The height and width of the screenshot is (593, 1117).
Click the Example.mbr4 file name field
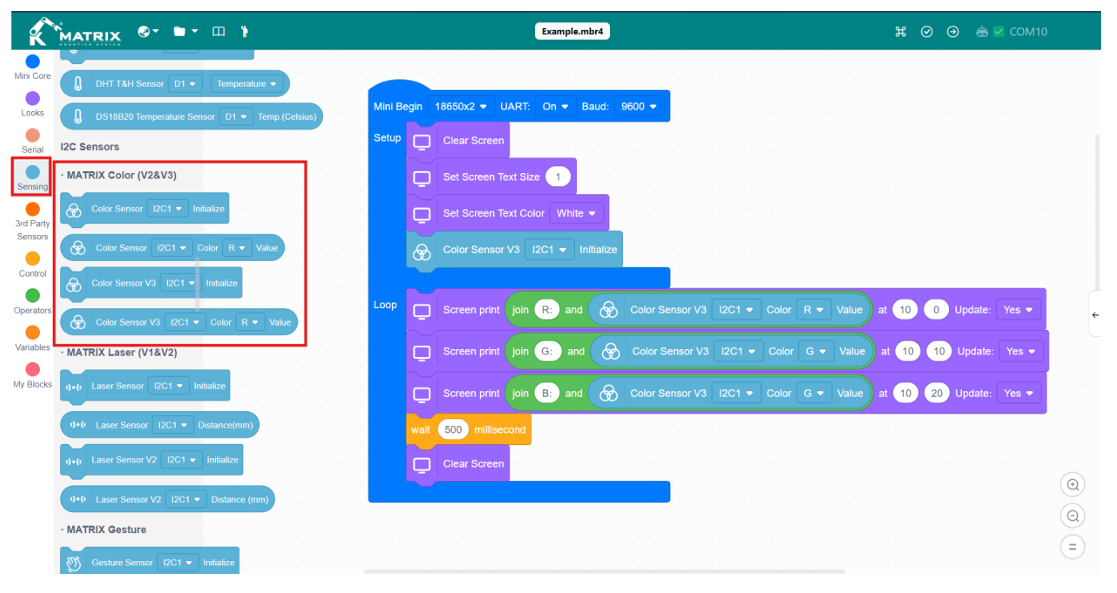(572, 31)
